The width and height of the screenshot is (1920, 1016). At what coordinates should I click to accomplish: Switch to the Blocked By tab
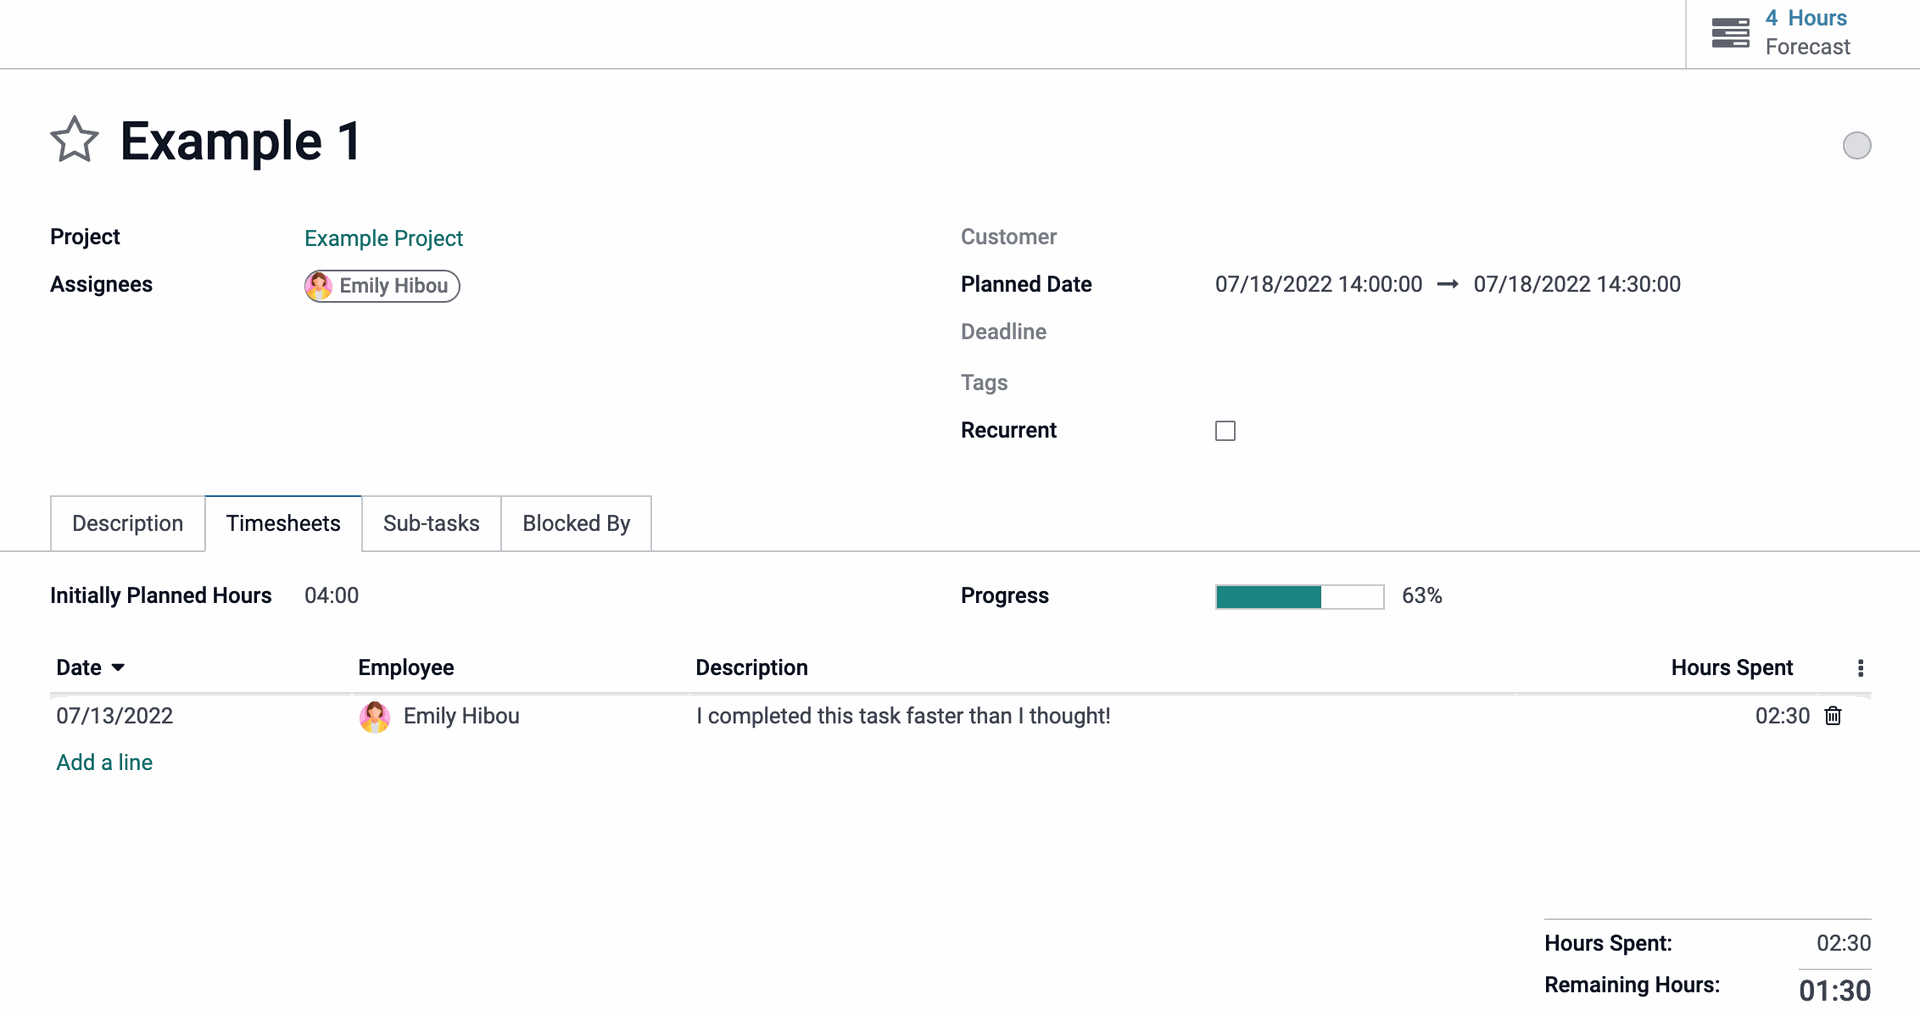coord(576,524)
